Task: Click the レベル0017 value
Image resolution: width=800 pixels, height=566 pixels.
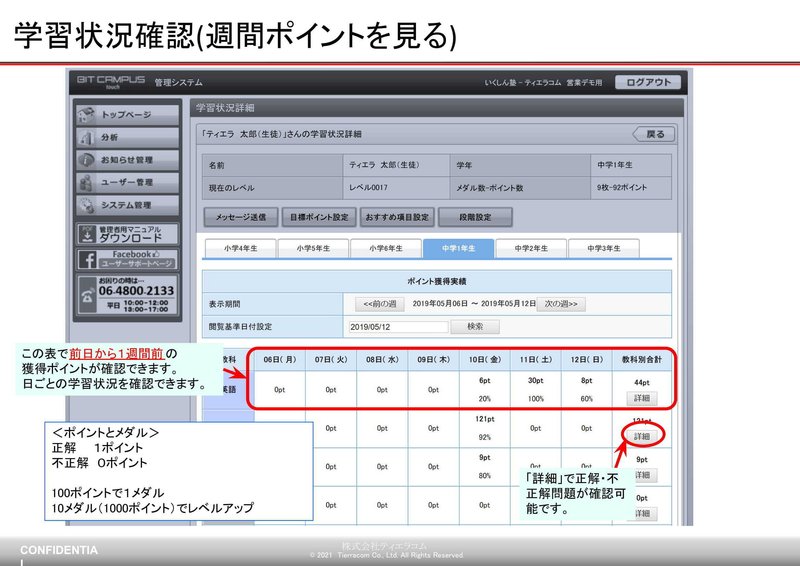Action: (368, 188)
